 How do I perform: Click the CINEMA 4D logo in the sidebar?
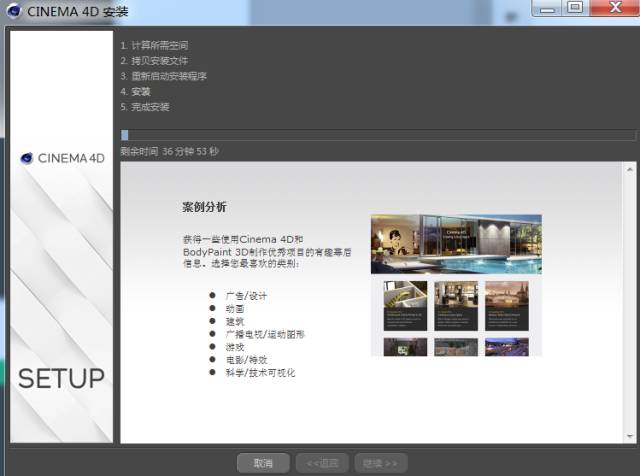(61, 158)
